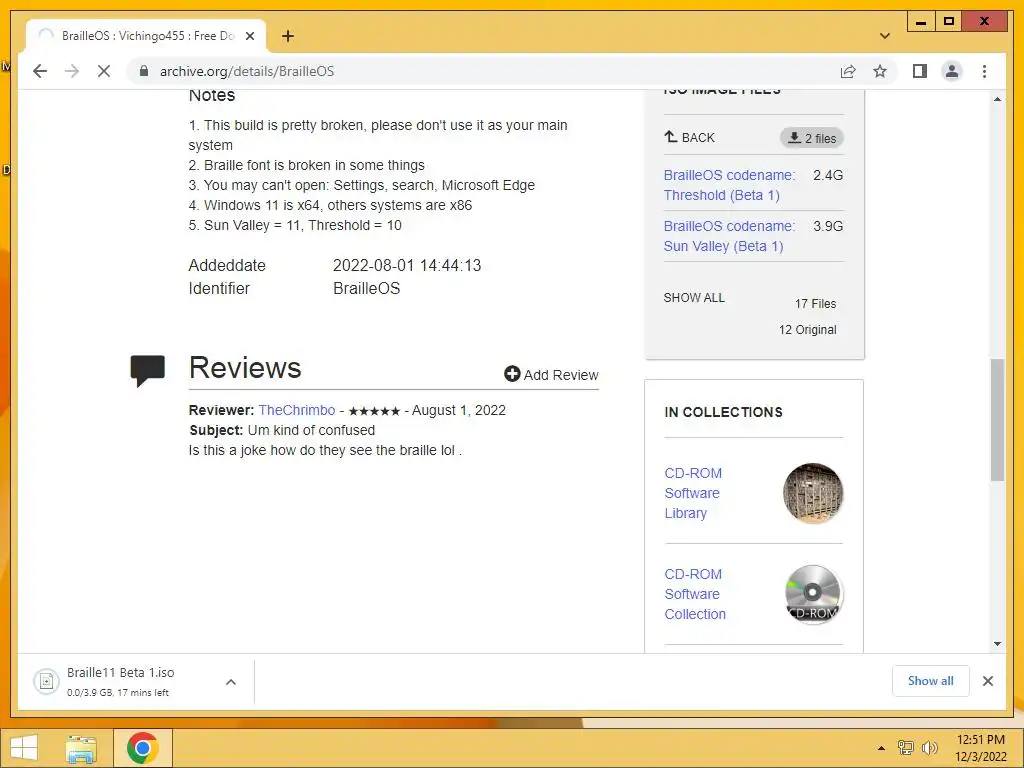Click the Reviews heading

point(245,368)
